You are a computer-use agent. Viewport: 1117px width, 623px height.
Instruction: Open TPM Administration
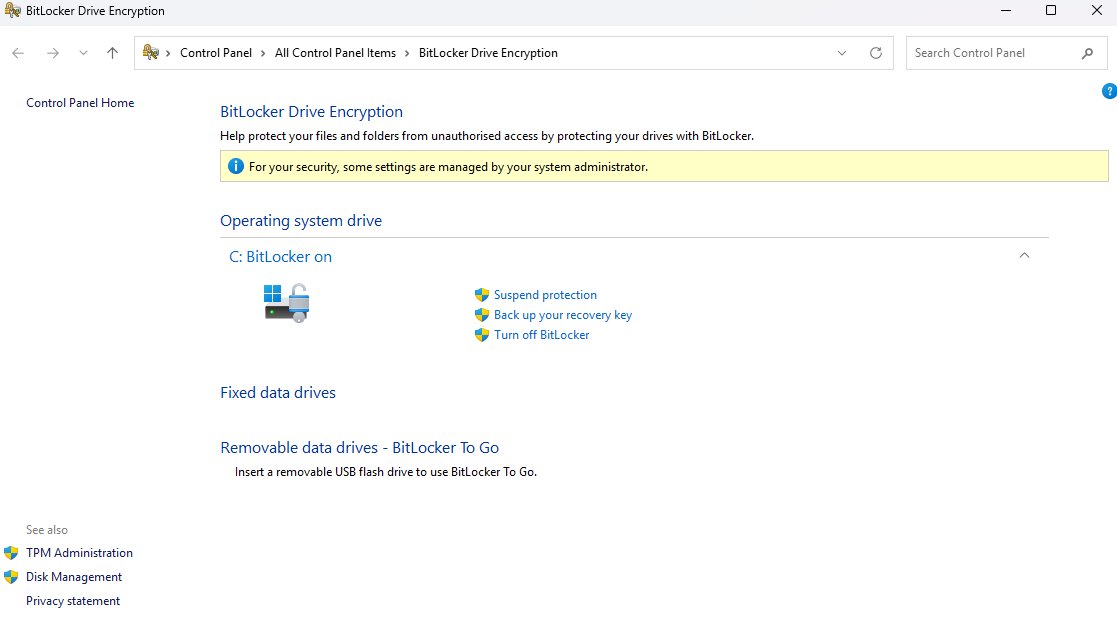click(79, 553)
